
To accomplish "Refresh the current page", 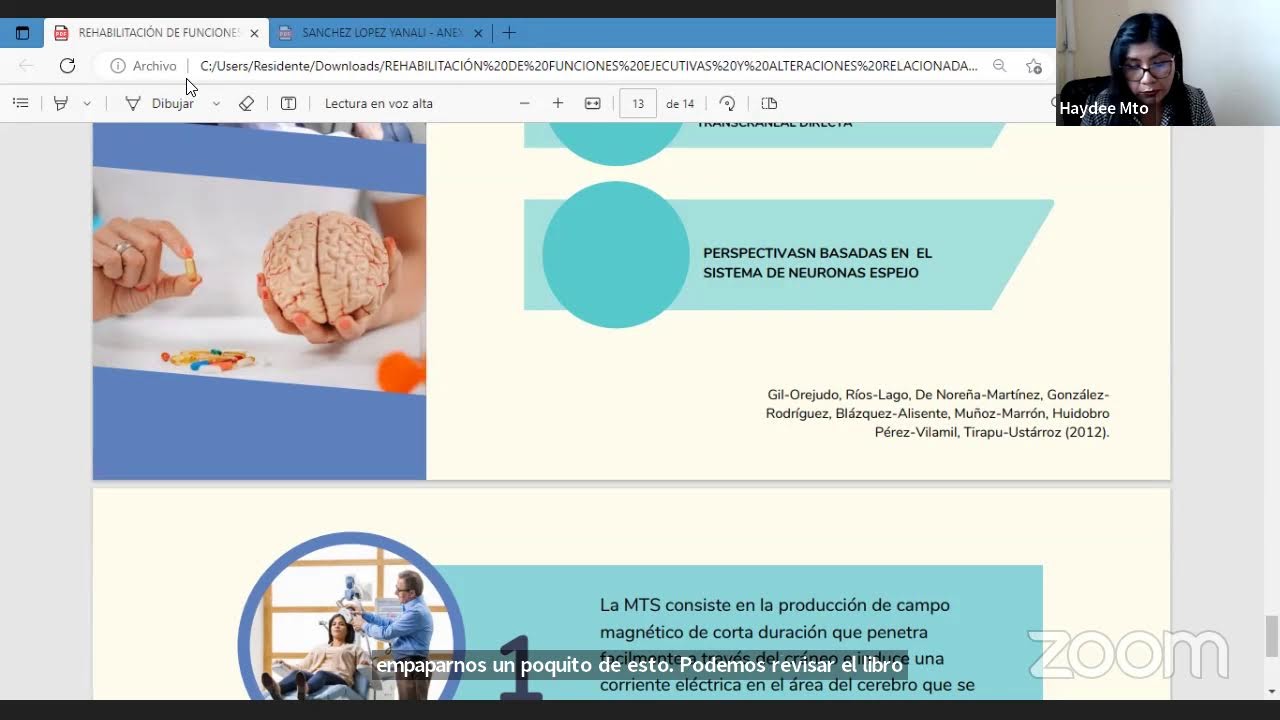I will (x=67, y=66).
